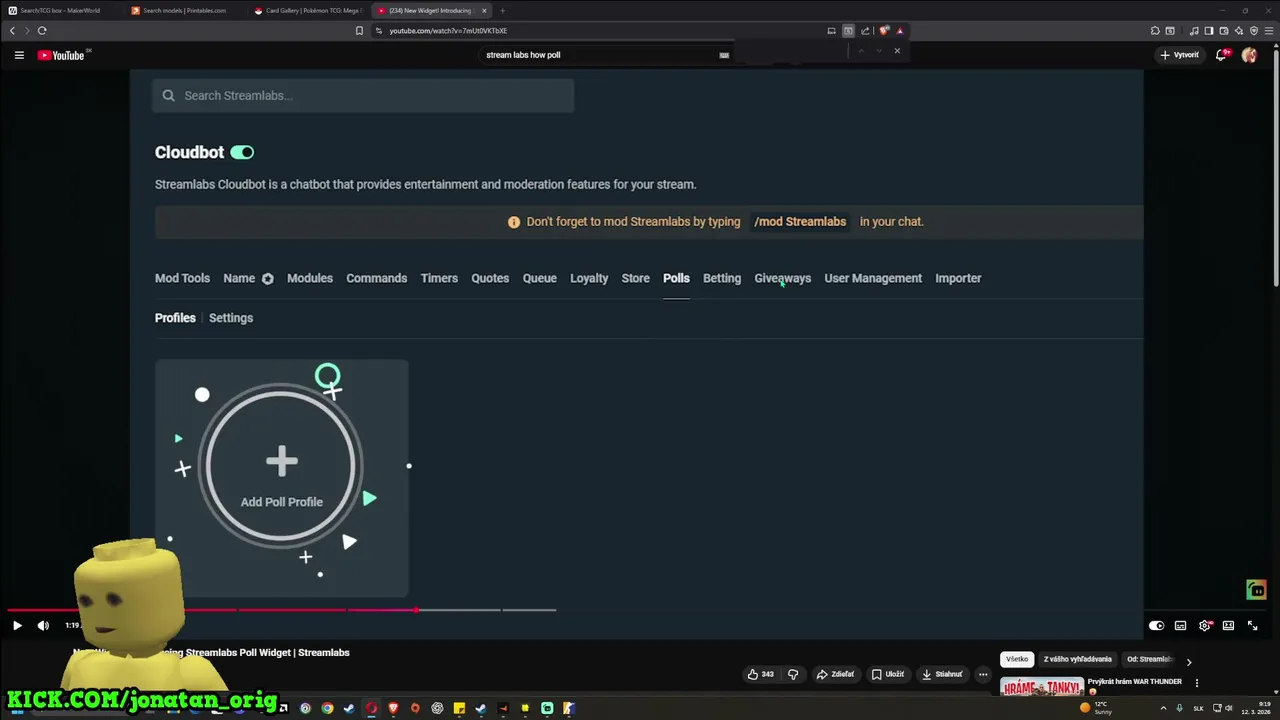The width and height of the screenshot is (1280, 720).
Task: Switch to the Importer tab
Action: coord(958,278)
